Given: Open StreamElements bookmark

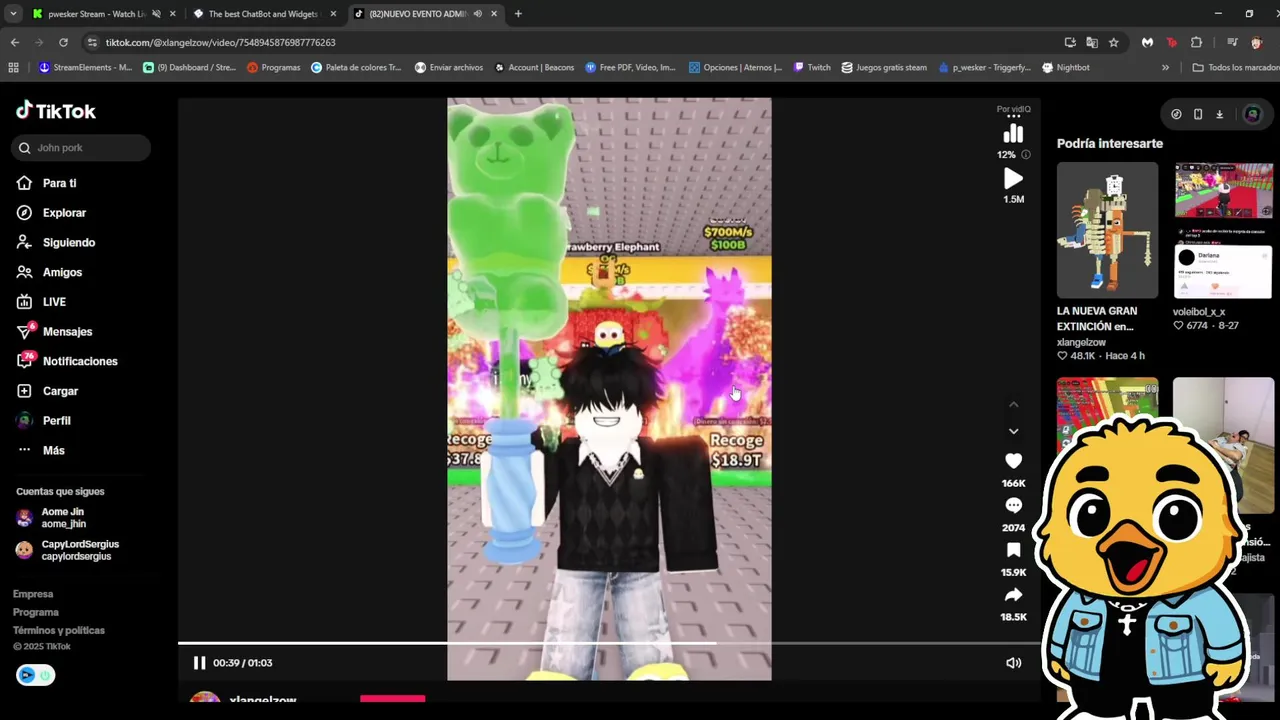Looking at the screenshot, I should [x=85, y=68].
